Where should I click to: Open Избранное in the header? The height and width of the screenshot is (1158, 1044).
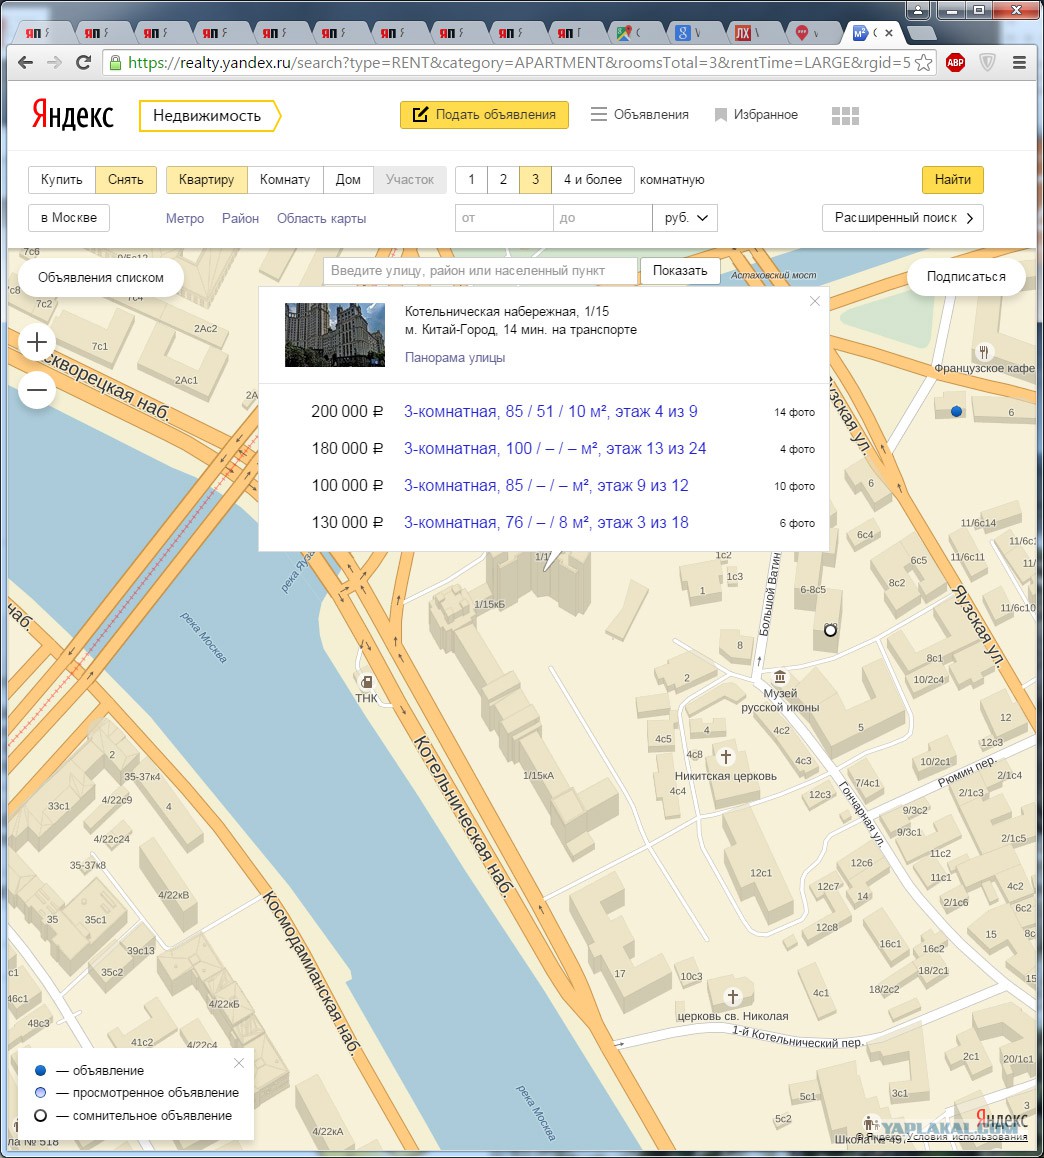[x=756, y=114]
